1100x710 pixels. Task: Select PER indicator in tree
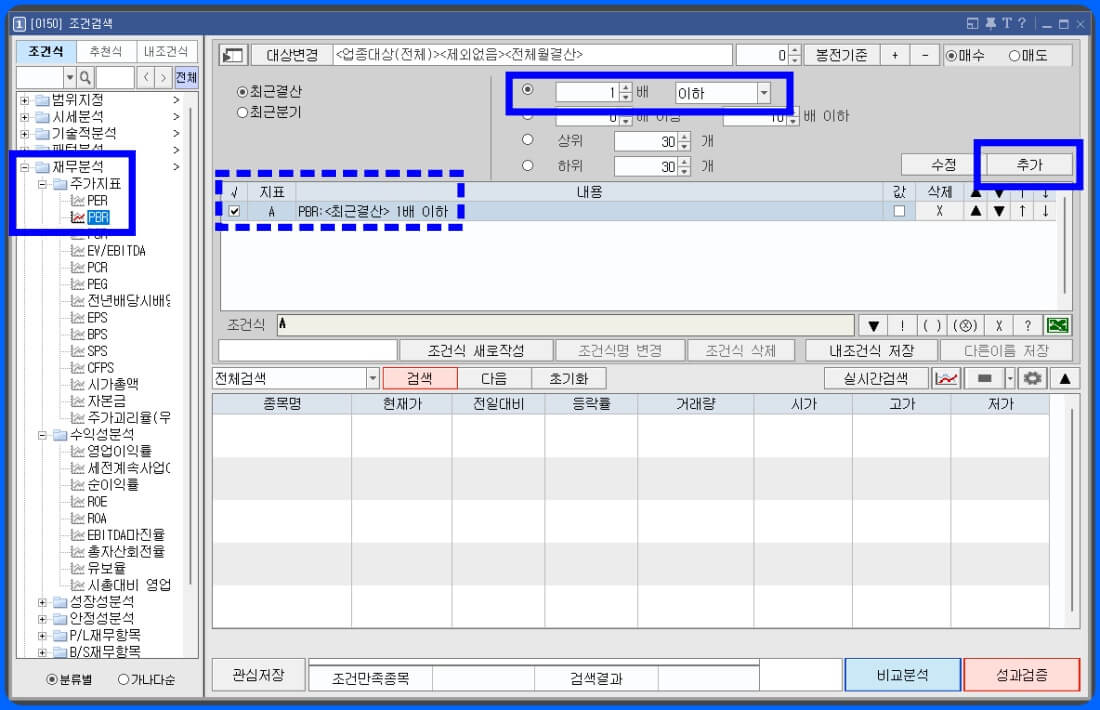point(97,201)
